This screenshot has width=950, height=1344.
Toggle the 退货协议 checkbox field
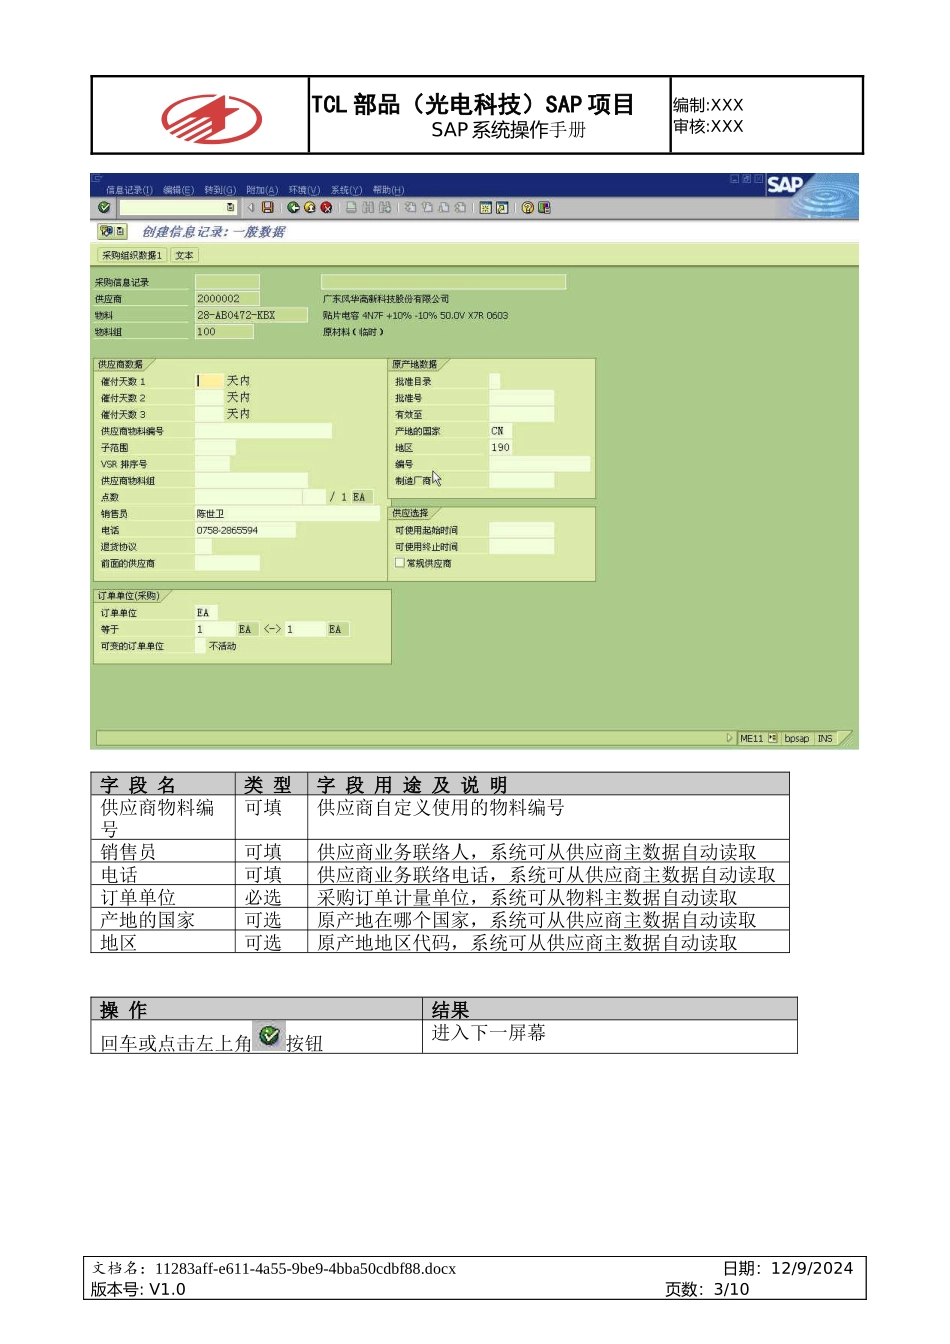[x=203, y=547]
